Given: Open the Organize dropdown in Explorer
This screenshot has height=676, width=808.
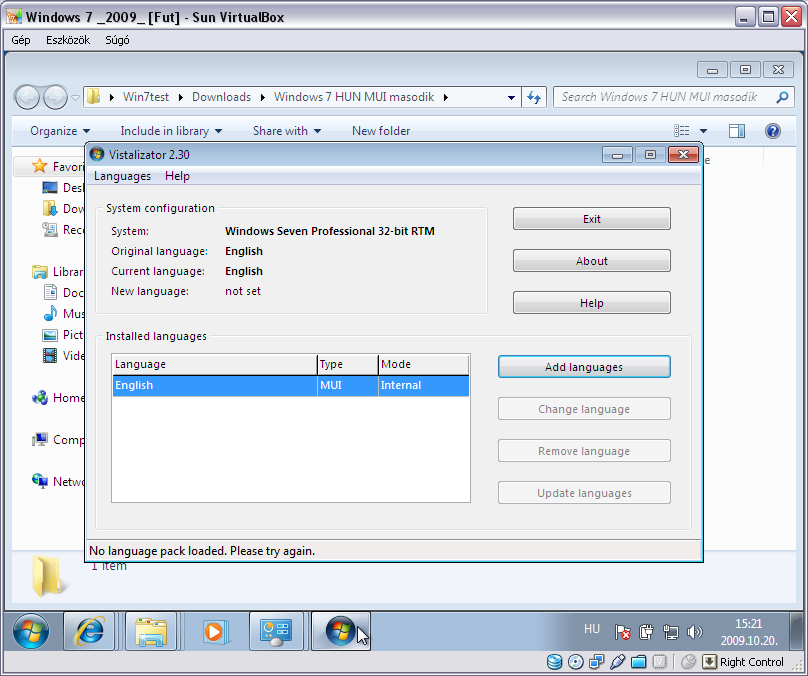Looking at the screenshot, I should click(x=60, y=131).
